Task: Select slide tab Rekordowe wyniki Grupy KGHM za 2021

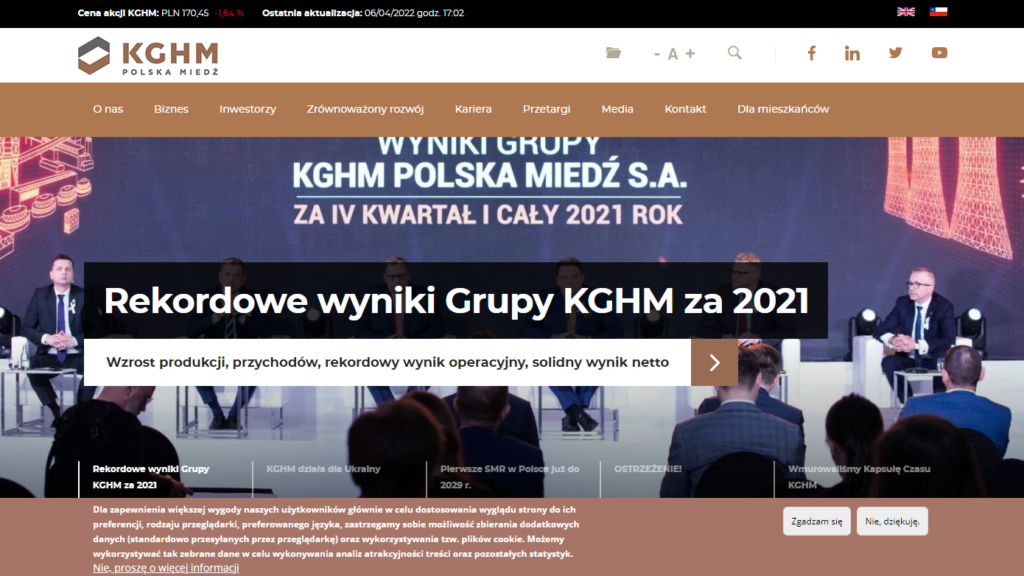Action: click(x=151, y=477)
